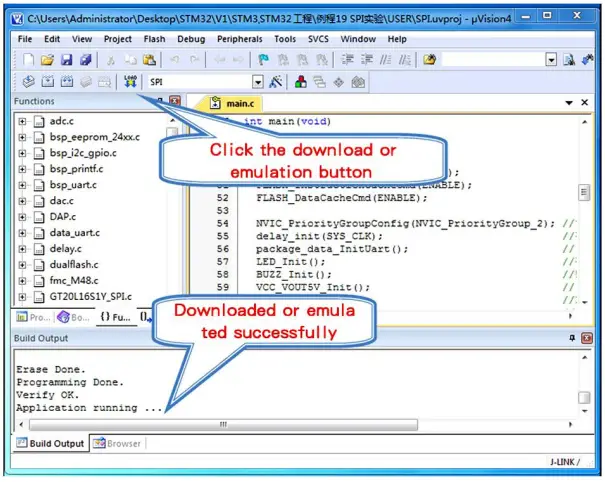The image size is (605, 482).
Task: Close the Functions panel
Action: point(175,101)
